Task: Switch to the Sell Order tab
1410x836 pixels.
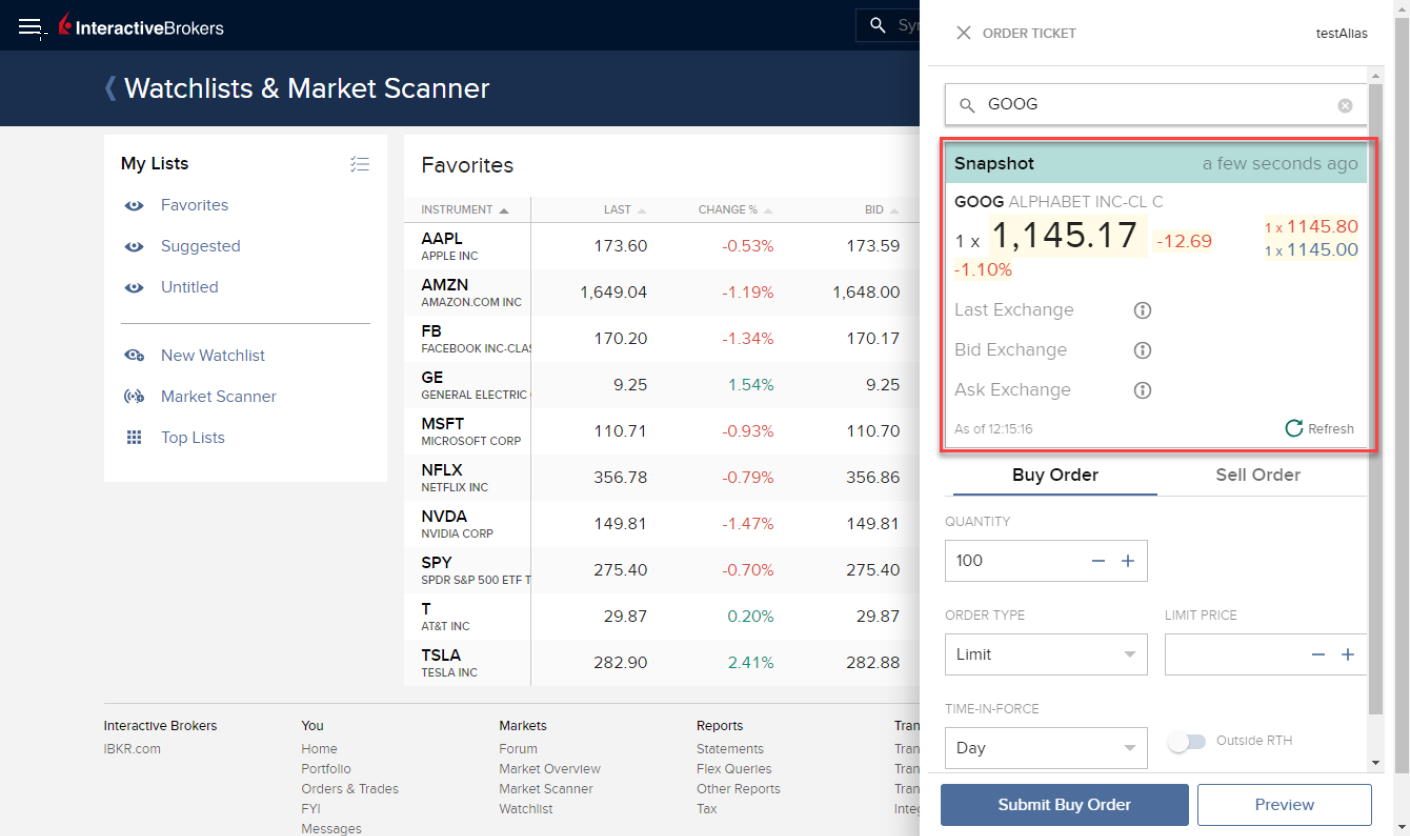Action: pyautogui.click(x=1258, y=475)
